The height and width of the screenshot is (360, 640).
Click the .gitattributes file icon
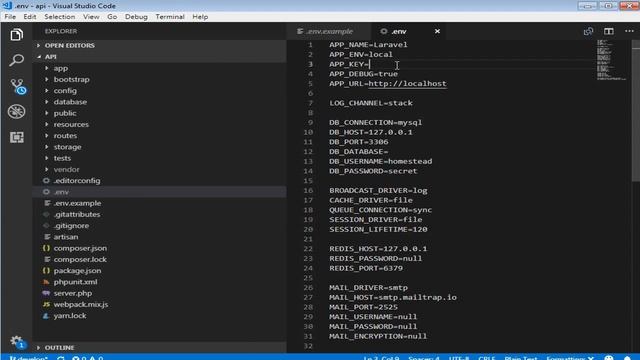46,214
